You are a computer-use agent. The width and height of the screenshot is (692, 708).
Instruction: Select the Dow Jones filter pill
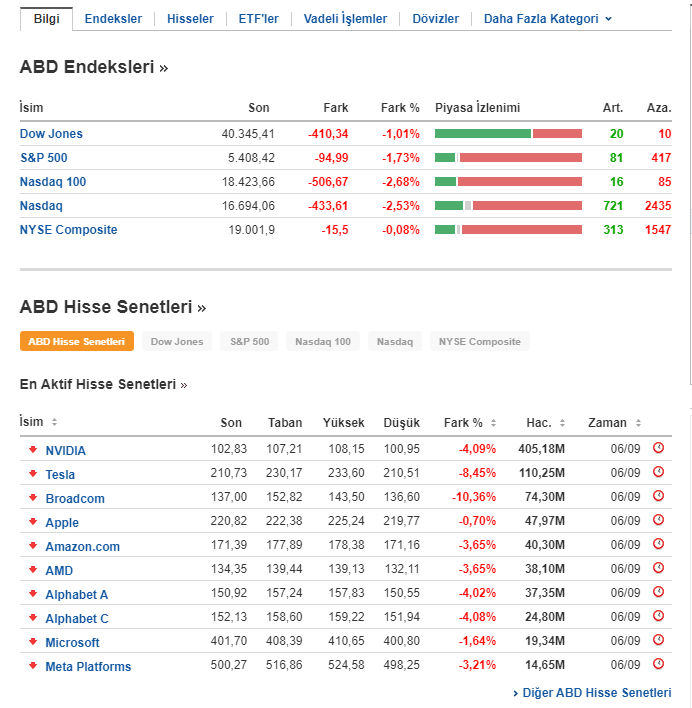[176, 342]
